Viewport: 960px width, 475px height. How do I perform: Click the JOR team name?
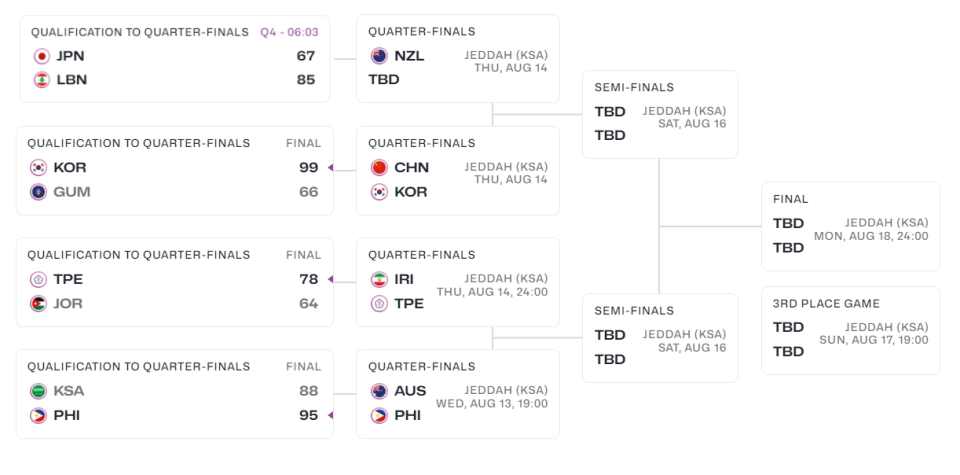point(68,304)
